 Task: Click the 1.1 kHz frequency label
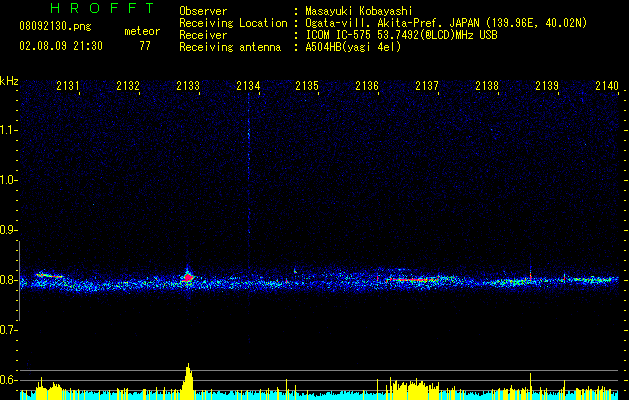(x=7, y=130)
